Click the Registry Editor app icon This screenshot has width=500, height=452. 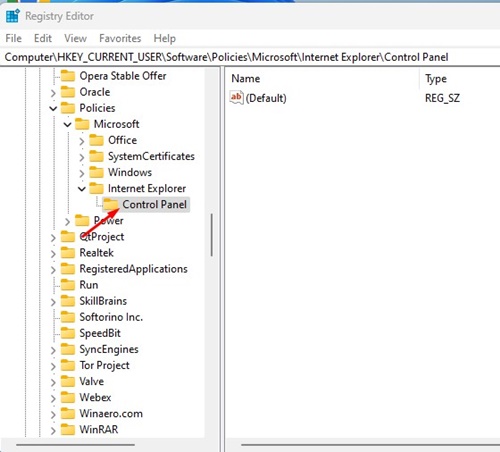(13, 16)
